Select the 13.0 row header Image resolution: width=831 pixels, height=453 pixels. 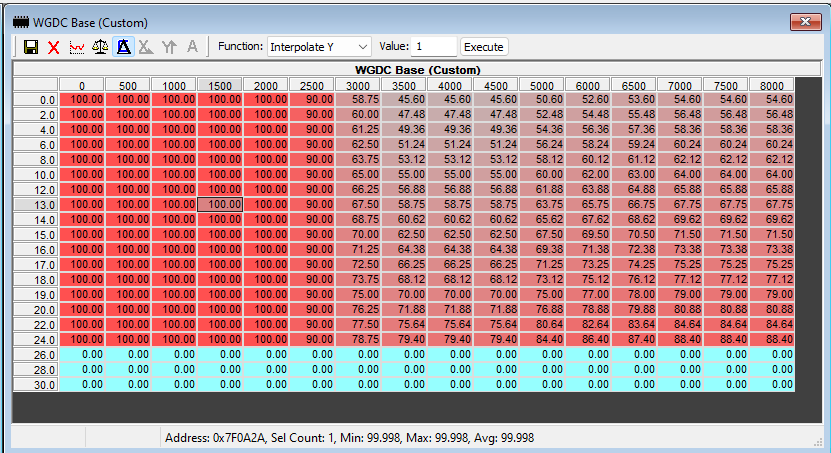(36, 205)
